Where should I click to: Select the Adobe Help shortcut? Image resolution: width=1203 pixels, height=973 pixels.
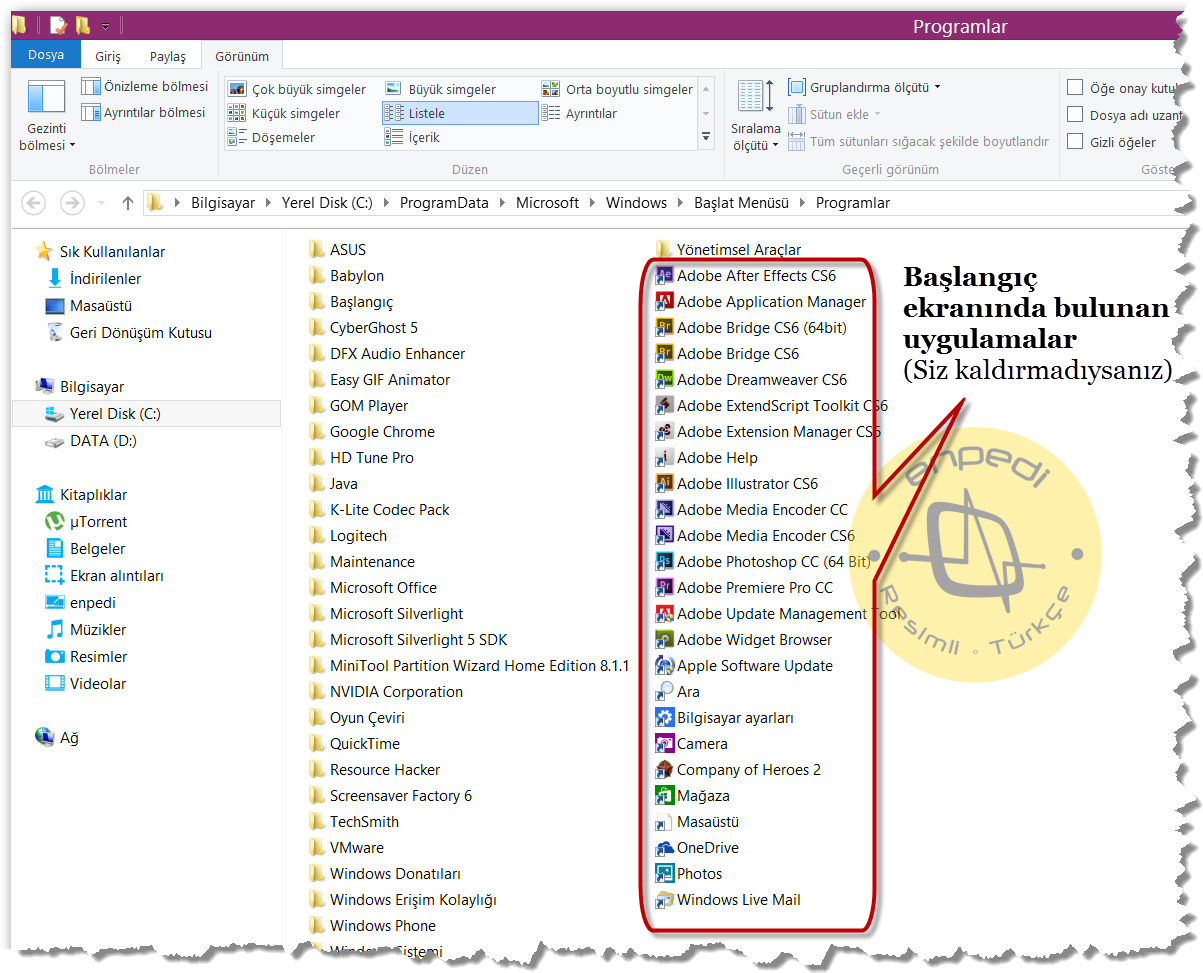tap(706, 458)
